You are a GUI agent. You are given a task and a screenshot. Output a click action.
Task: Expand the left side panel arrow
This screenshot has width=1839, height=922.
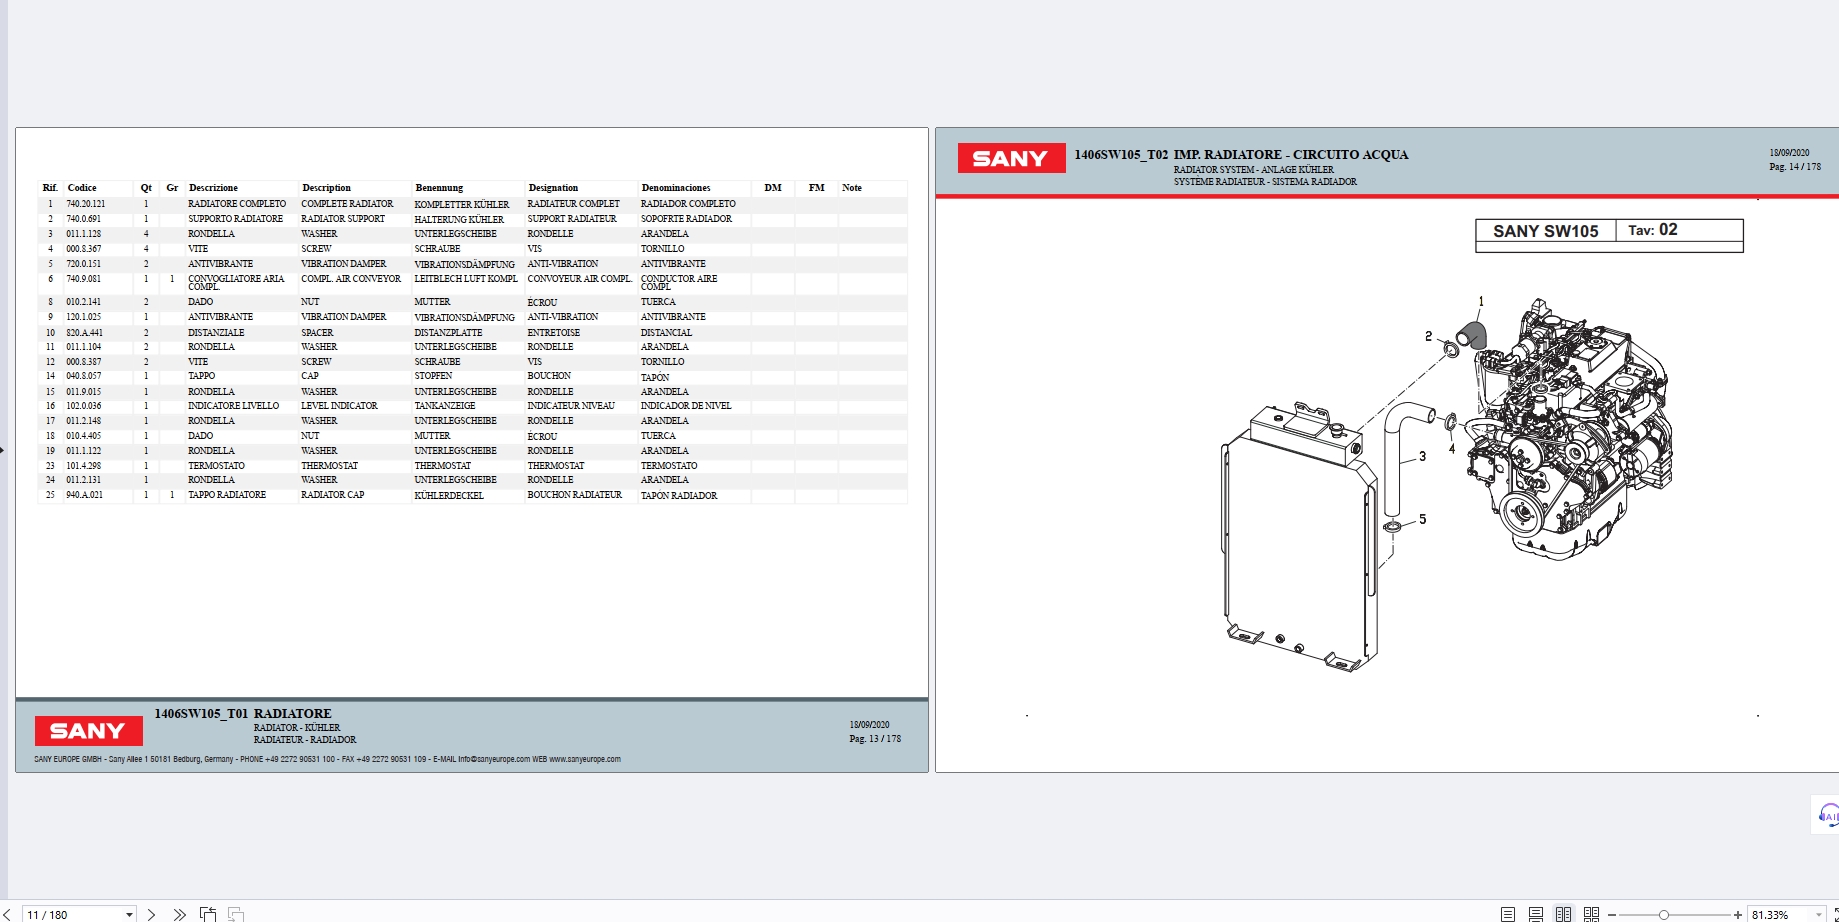point(2,450)
